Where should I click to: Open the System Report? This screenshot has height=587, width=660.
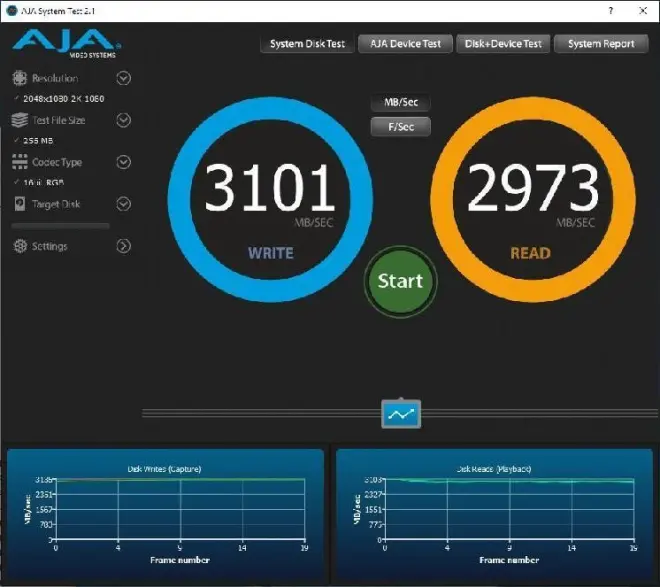tap(601, 44)
